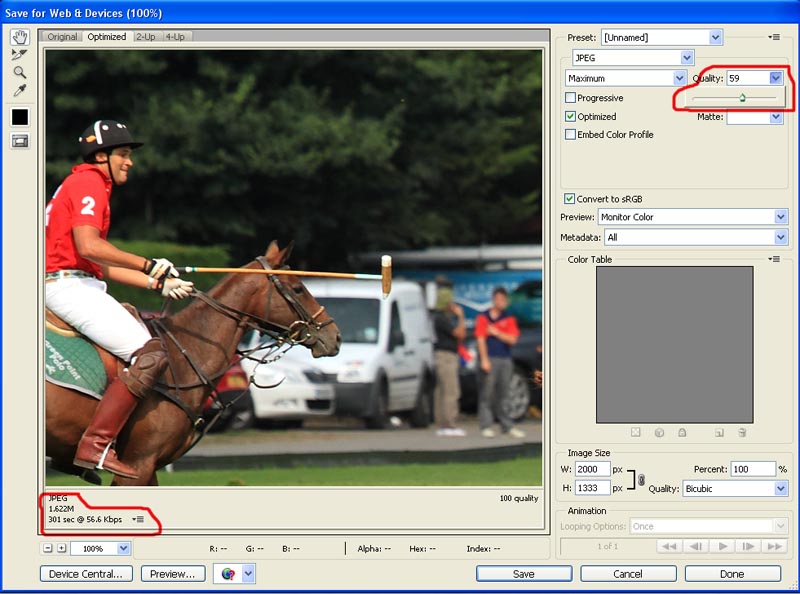Select the Hand tool

[x=20, y=37]
